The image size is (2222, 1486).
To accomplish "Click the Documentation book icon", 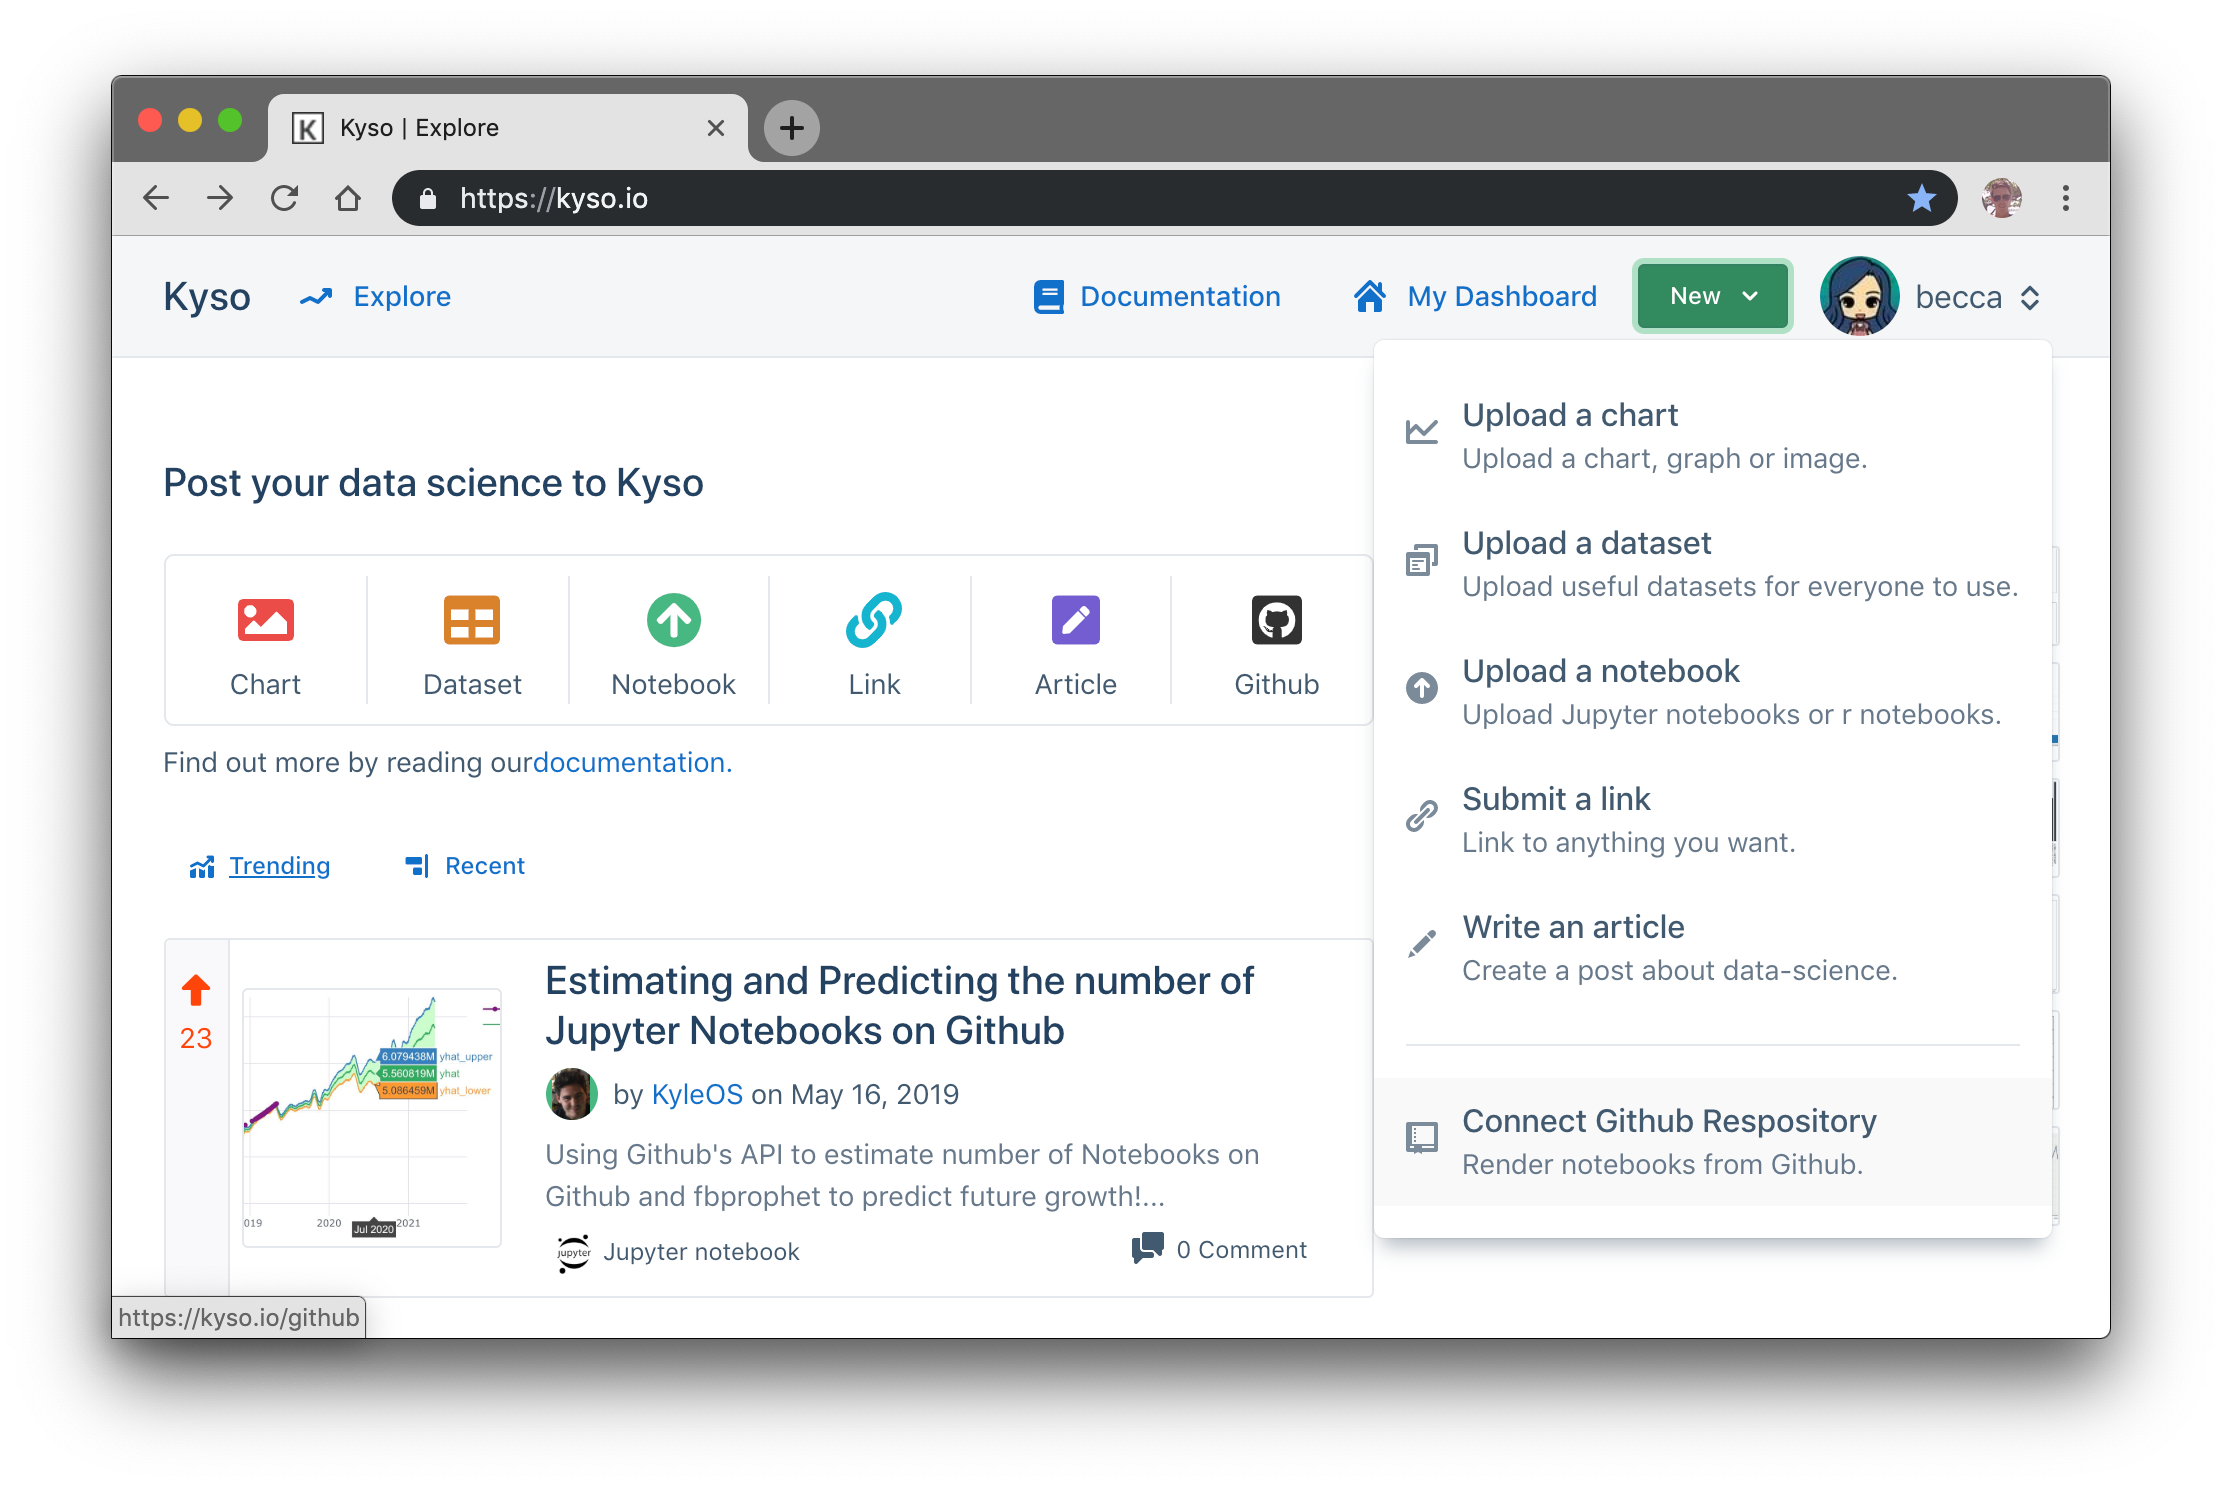I will point(1048,296).
